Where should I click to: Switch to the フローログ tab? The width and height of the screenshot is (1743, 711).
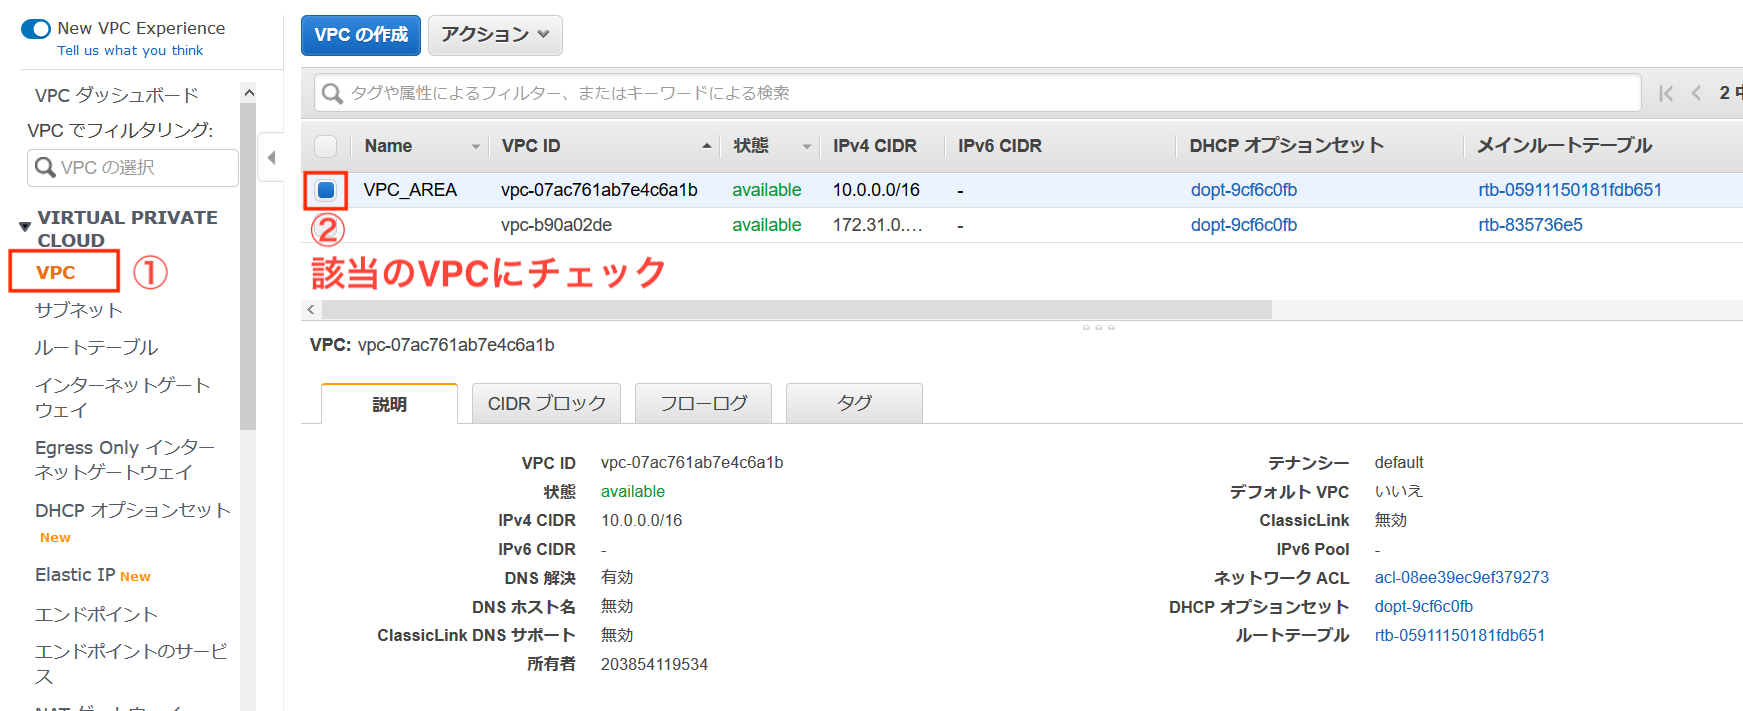click(703, 403)
